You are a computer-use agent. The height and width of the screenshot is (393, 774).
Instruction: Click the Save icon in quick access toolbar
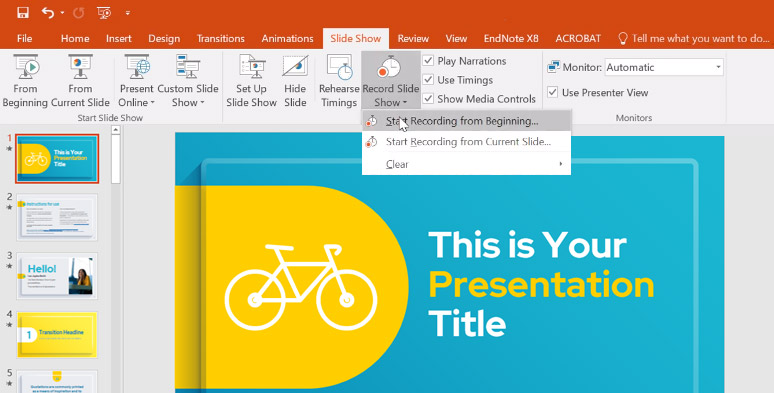coord(23,12)
